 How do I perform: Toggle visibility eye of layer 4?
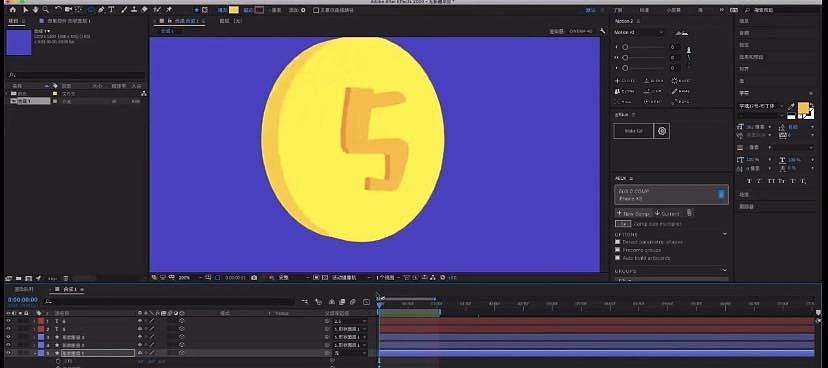click(x=8, y=345)
